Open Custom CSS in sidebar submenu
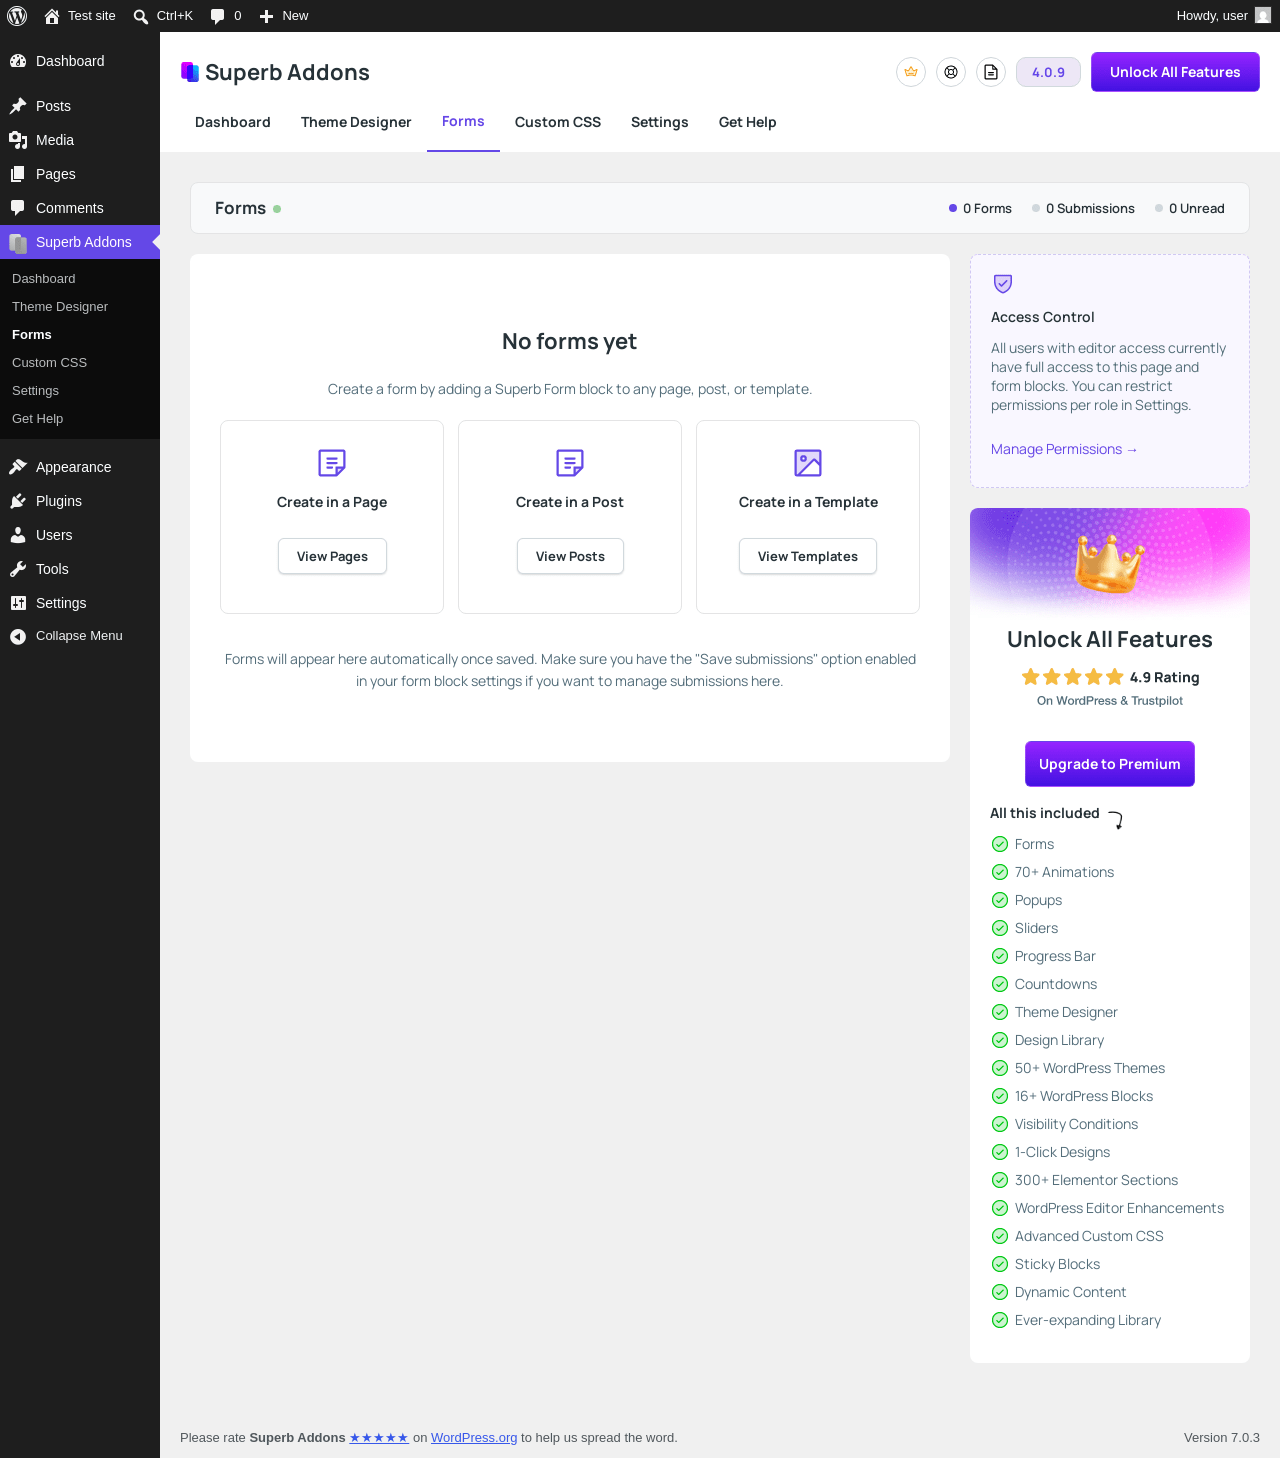Image resolution: width=1280 pixels, height=1458 pixels. click(x=80, y=363)
